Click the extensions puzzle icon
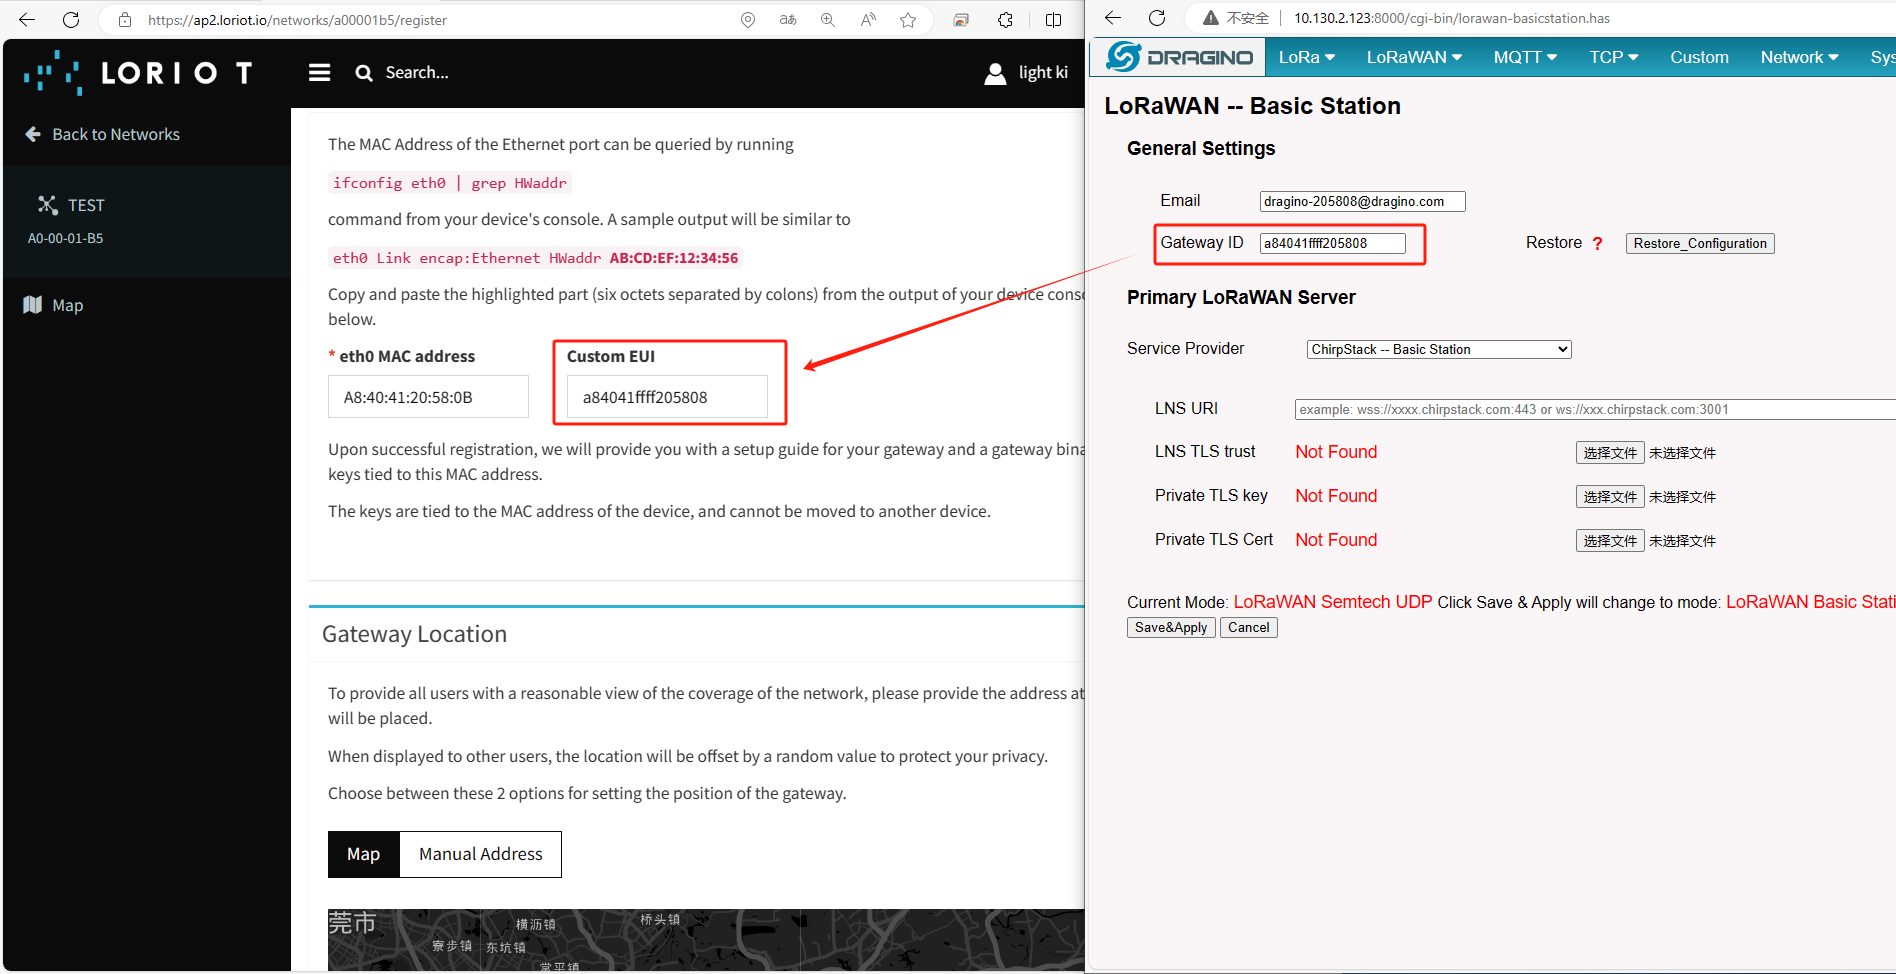 coord(1005,20)
